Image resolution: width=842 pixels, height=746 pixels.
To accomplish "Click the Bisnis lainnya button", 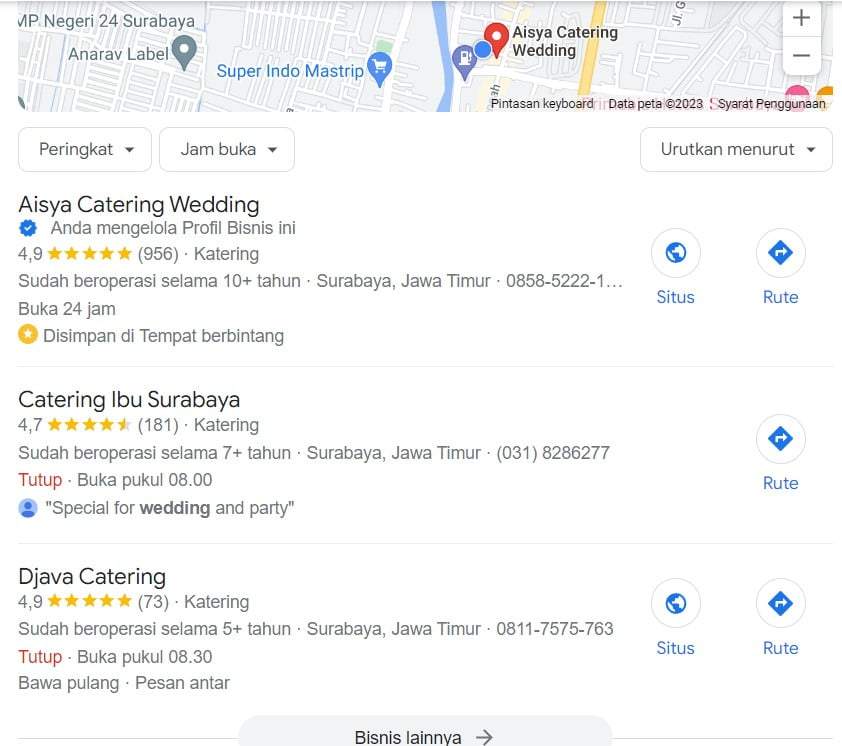I will coord(424,735).
